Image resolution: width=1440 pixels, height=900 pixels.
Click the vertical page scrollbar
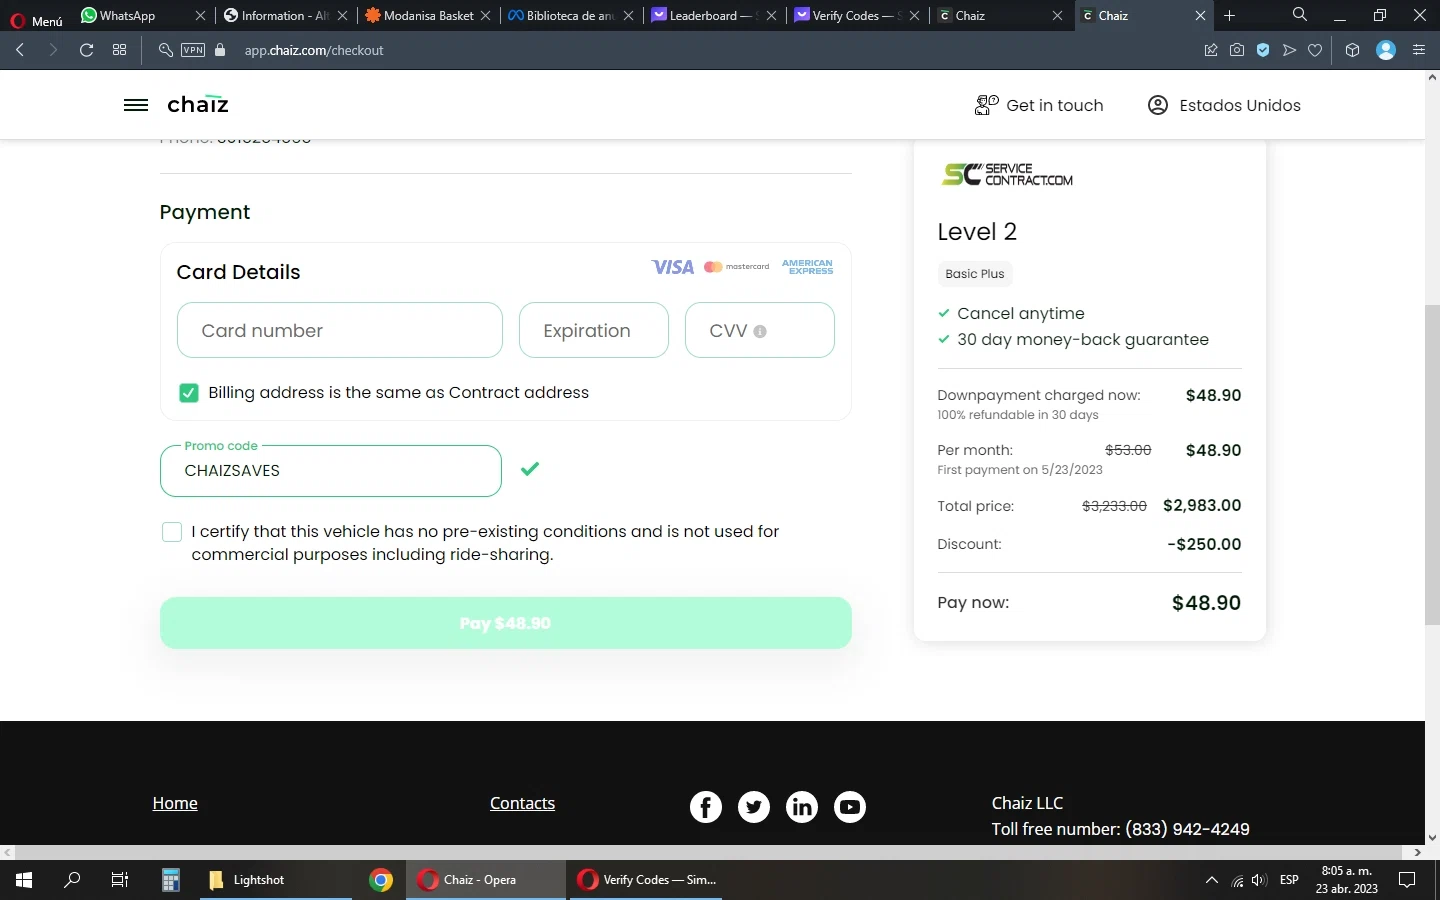[x=1432, y=463]
